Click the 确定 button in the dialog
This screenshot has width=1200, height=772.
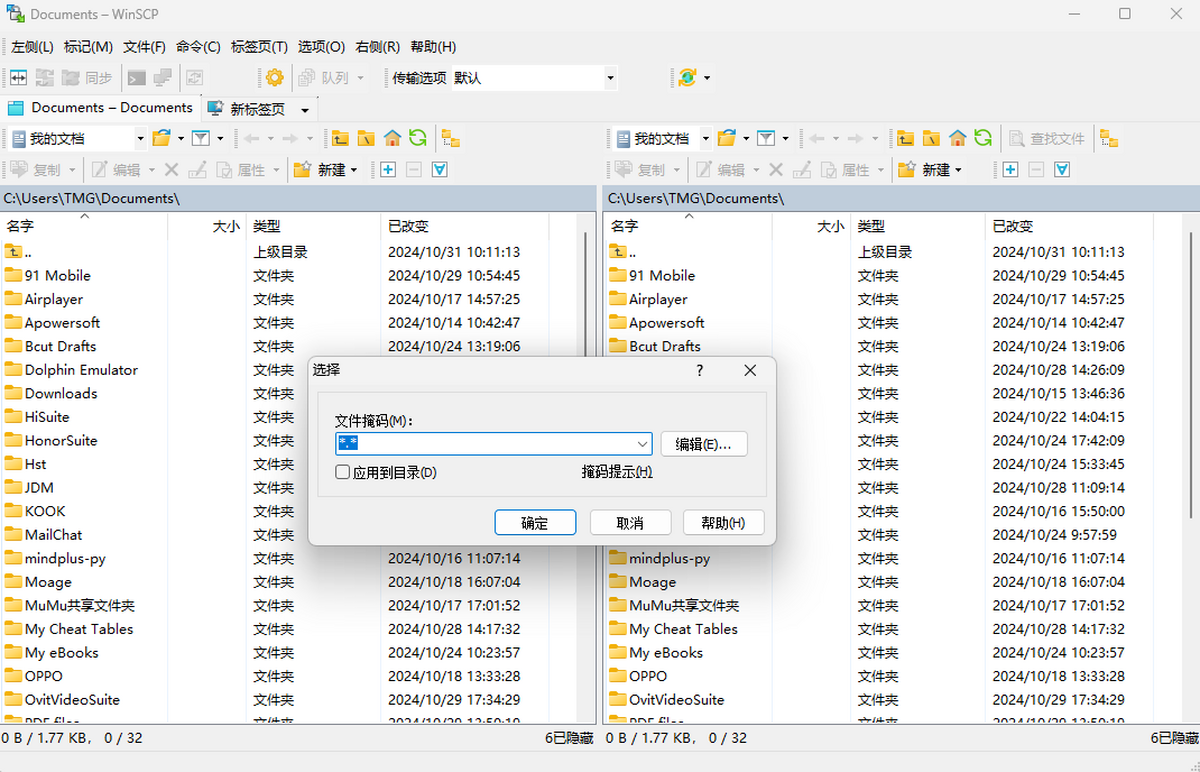coord(535,521)
